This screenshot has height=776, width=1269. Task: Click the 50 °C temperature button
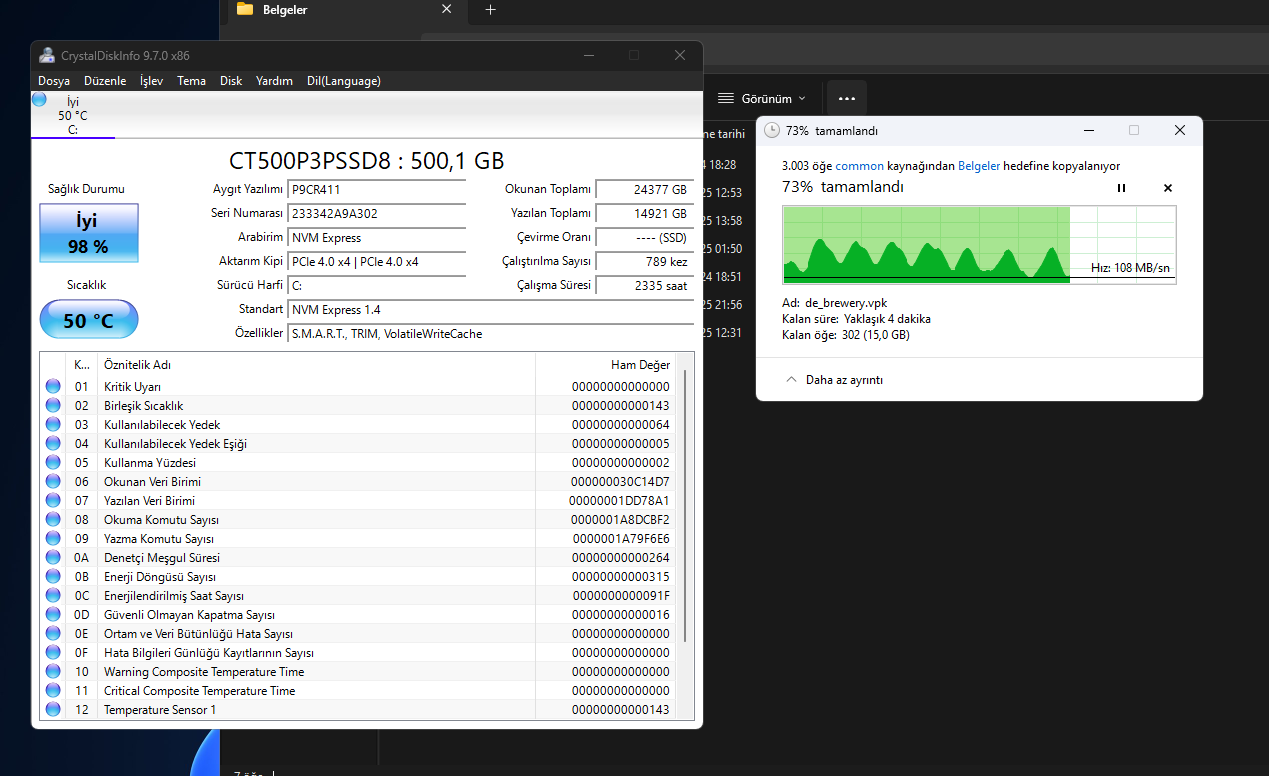[89, 320]
